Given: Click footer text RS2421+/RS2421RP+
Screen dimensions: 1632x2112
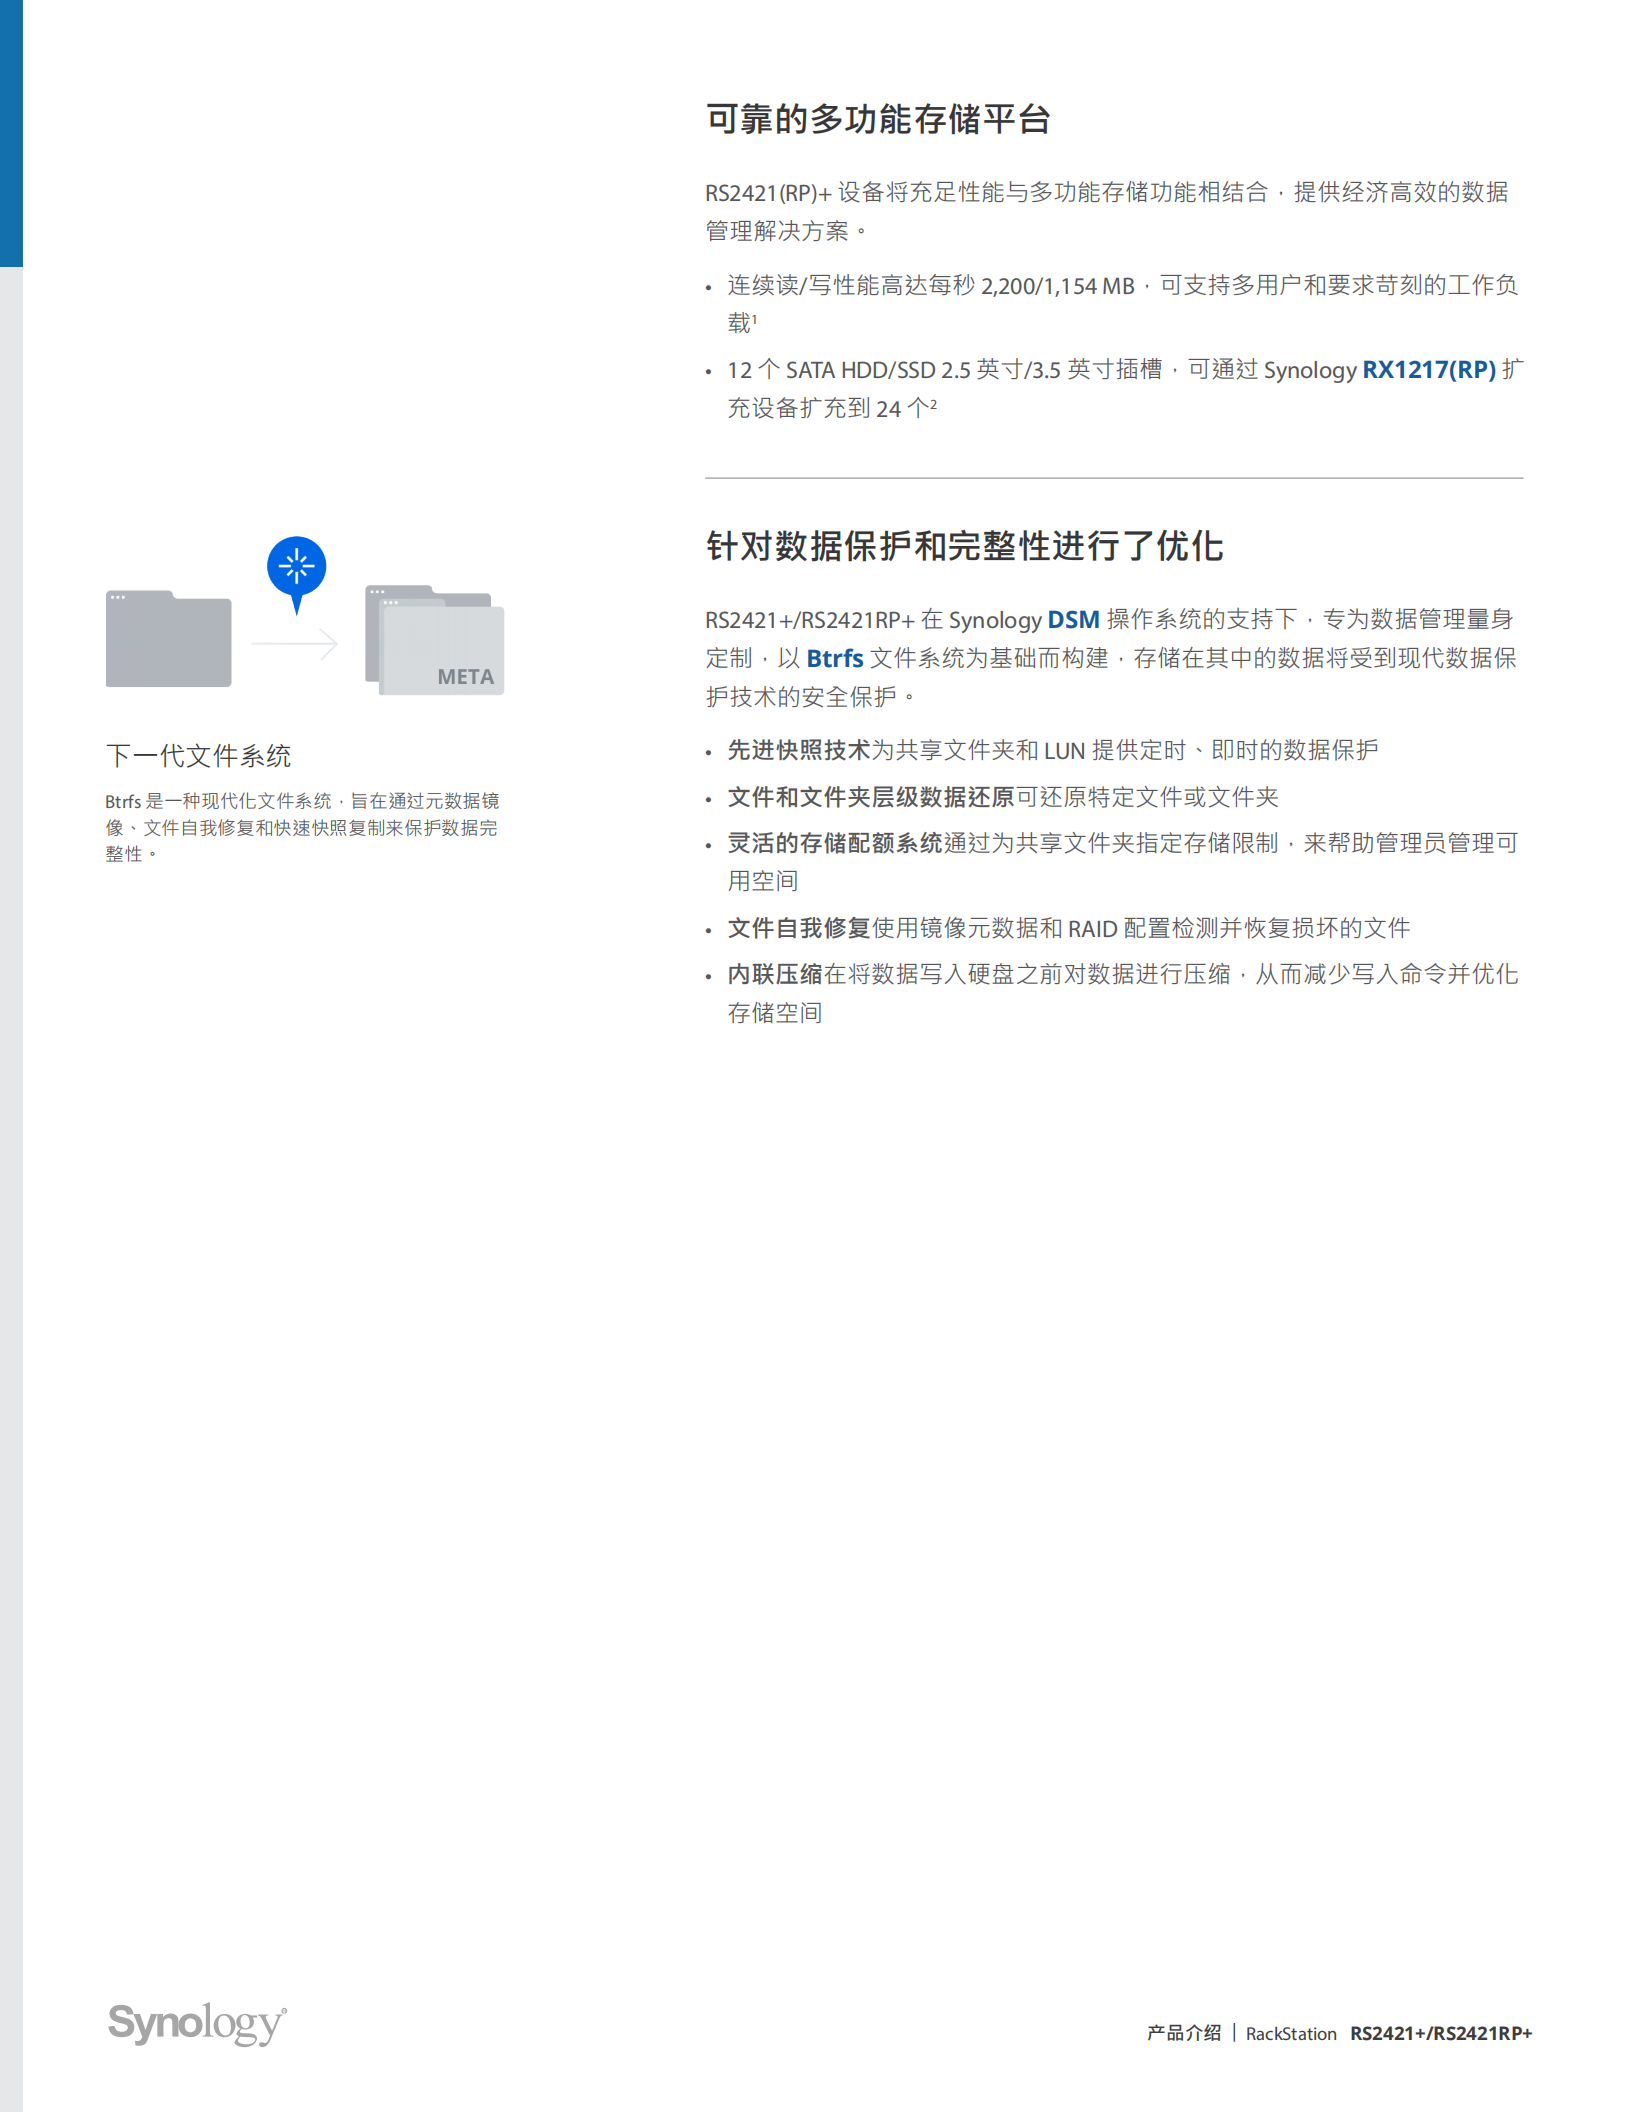Looking at the screenshot, I should coord(1441,2033).
